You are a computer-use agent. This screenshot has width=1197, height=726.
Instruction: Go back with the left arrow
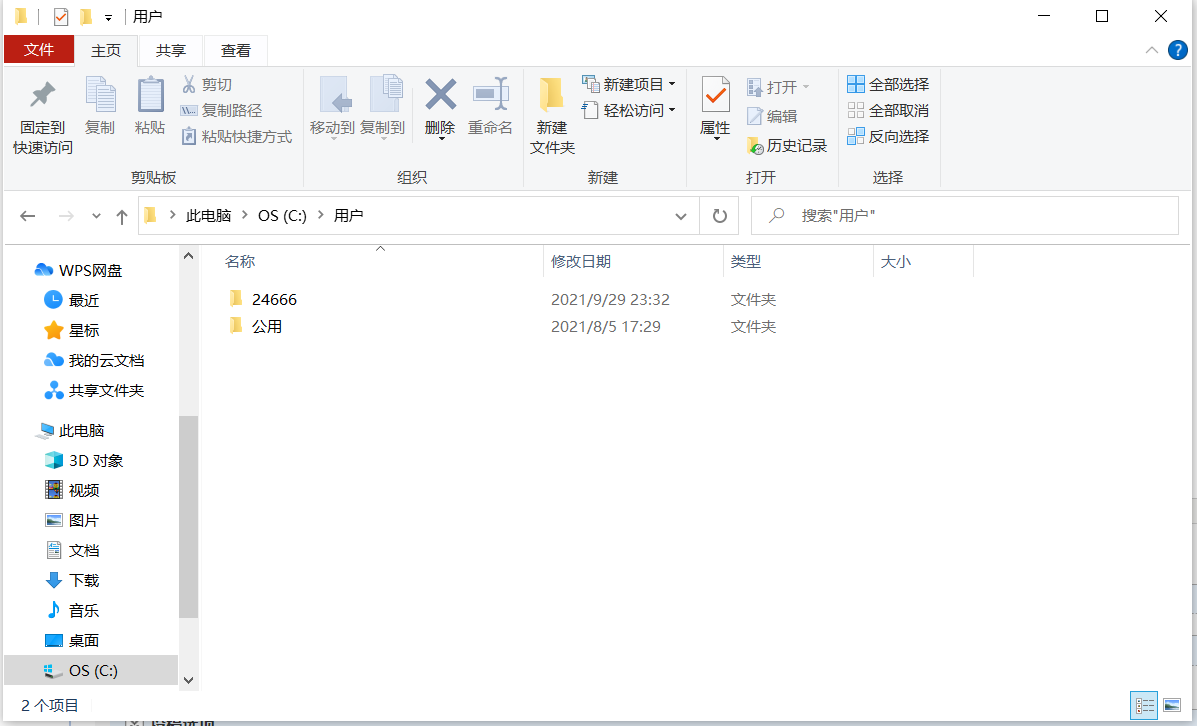click(x=27, y=216)
